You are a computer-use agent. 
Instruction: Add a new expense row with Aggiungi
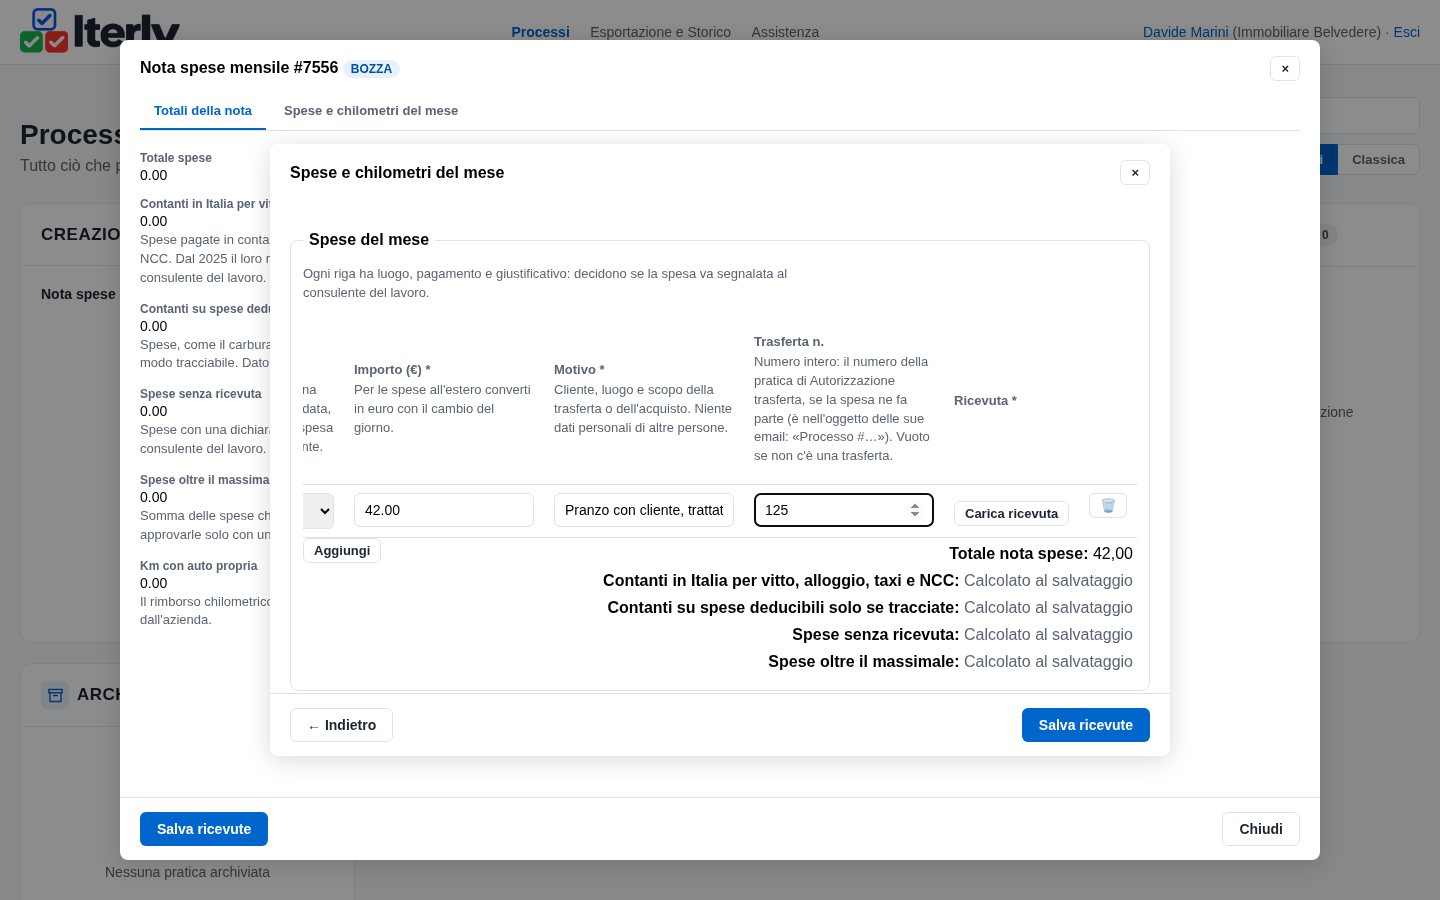point(342,551)
